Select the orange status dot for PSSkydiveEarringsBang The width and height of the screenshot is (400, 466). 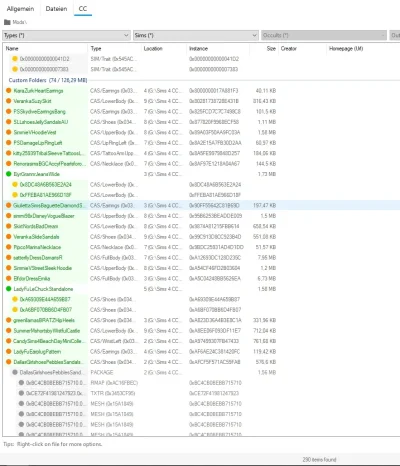9,111
